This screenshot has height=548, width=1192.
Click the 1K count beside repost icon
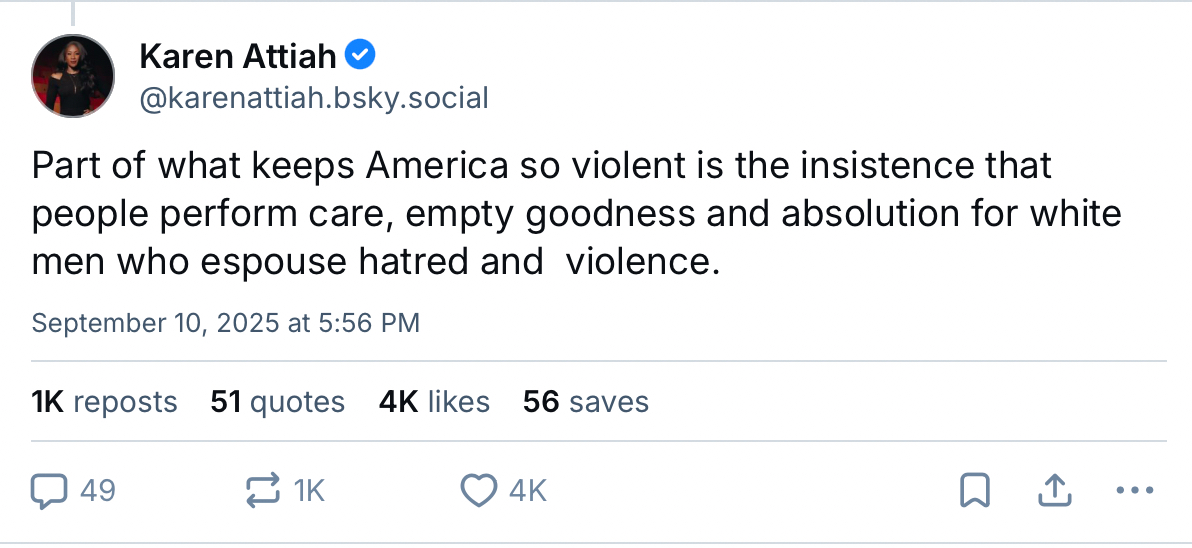310,491
